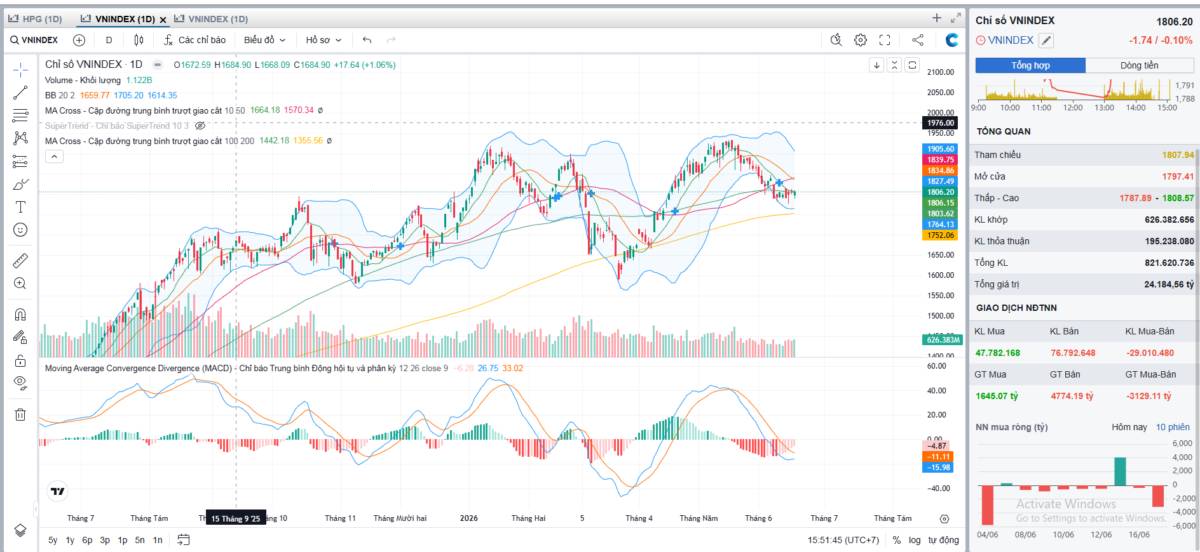Click the VNINDEX symbol search box

[34, 40]
